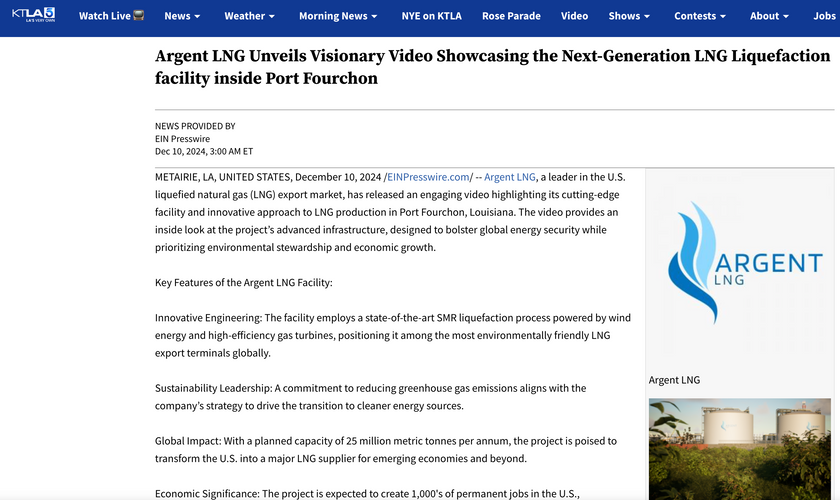Image resolution: width=840 pixels, height=500 pixels.
Task: Click the TV icon beside Watch Live
Action: click(137, 16)
